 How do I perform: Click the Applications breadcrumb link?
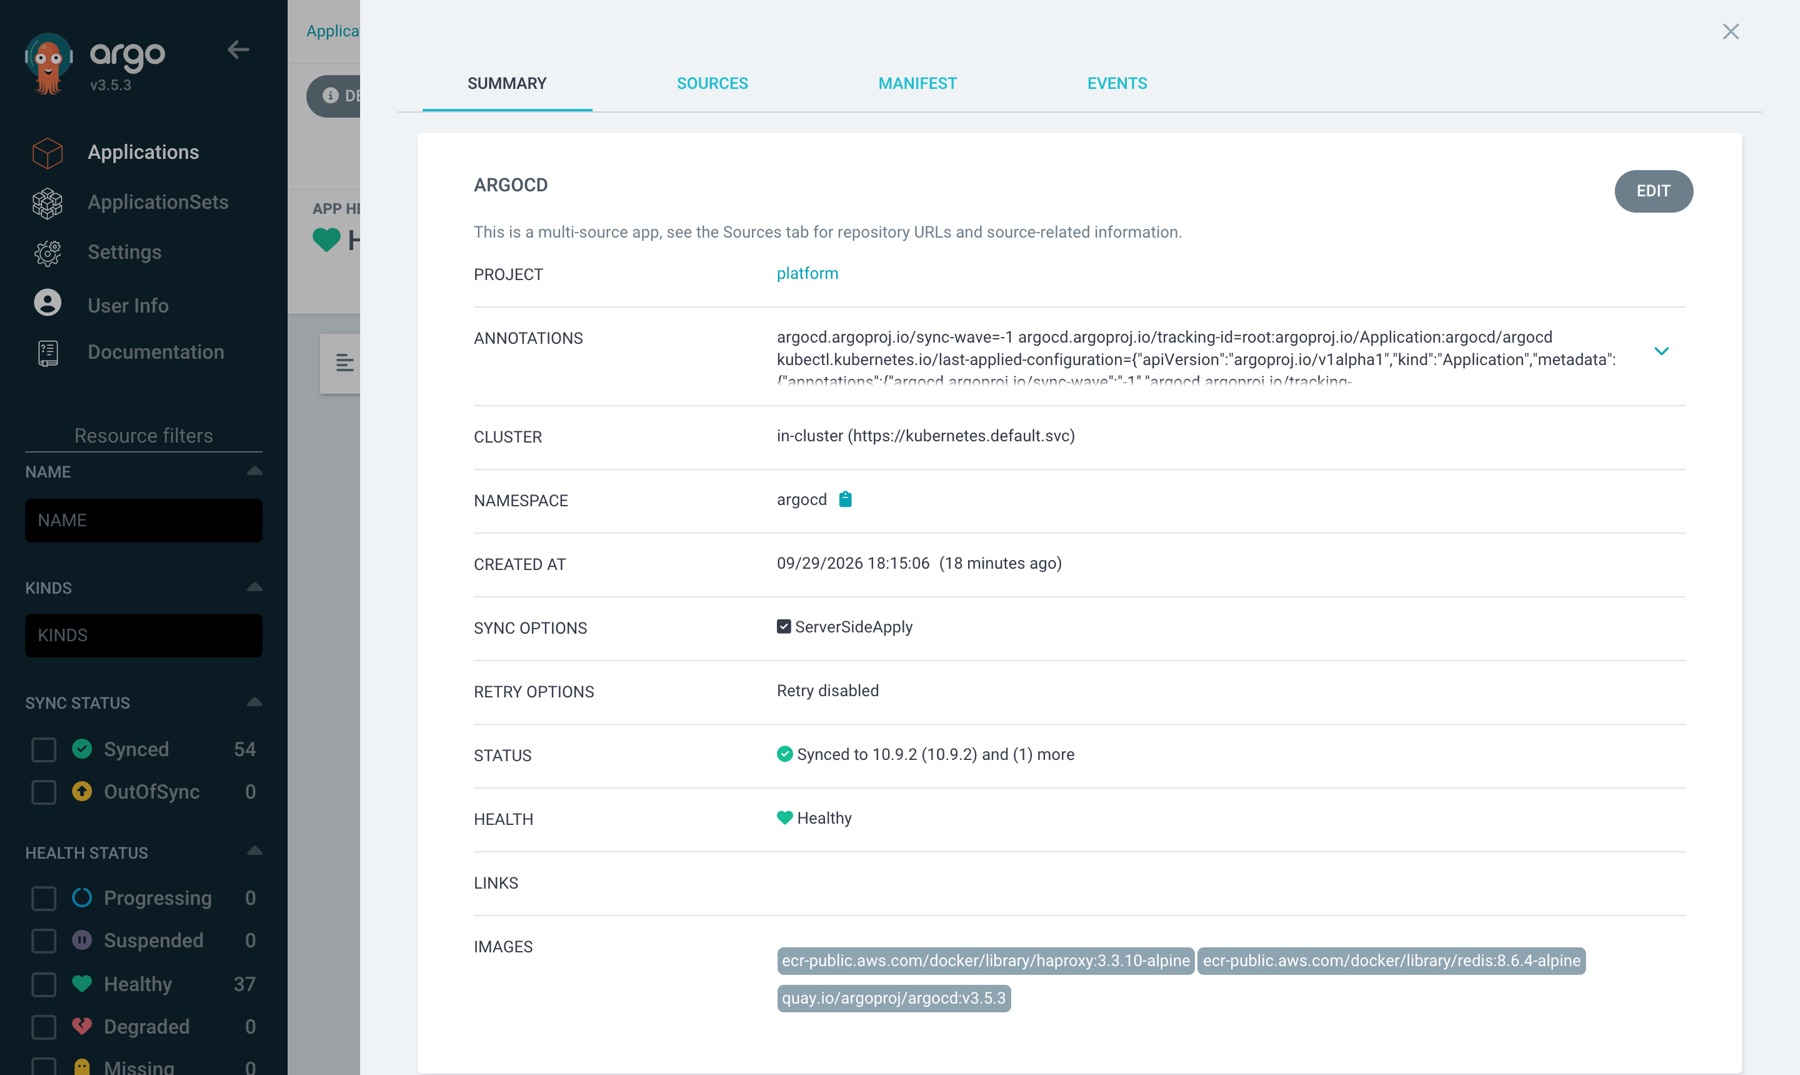click(x=333, y=31)
